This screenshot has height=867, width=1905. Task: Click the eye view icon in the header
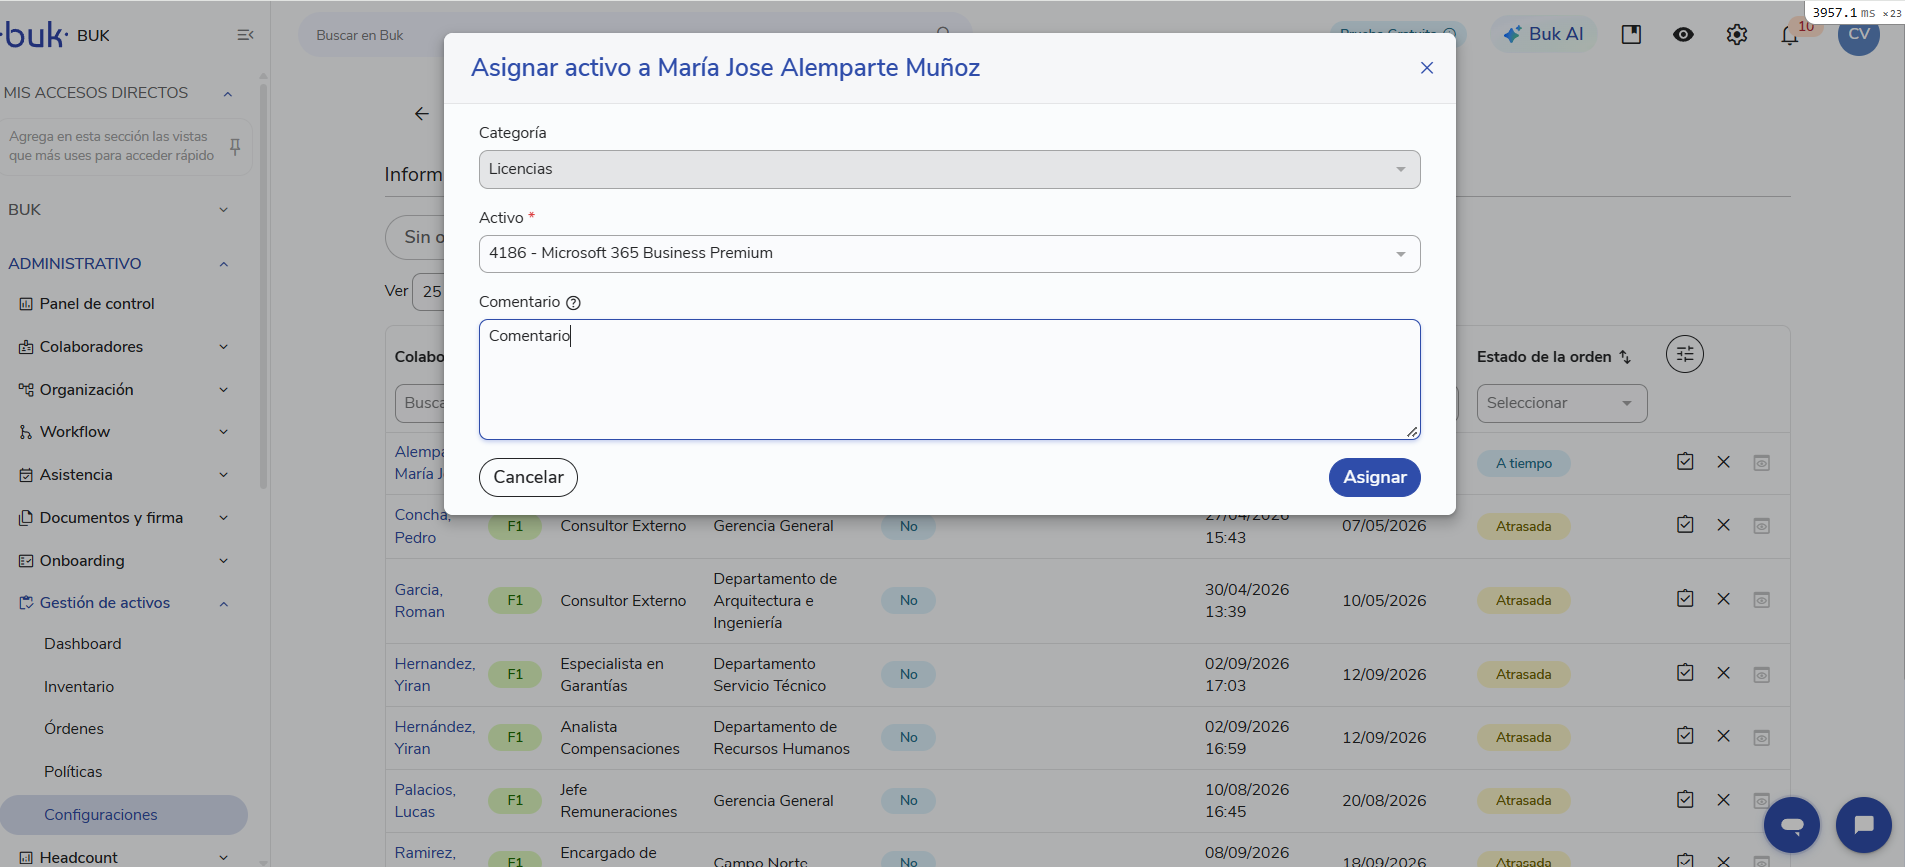tap(1684, 35)
